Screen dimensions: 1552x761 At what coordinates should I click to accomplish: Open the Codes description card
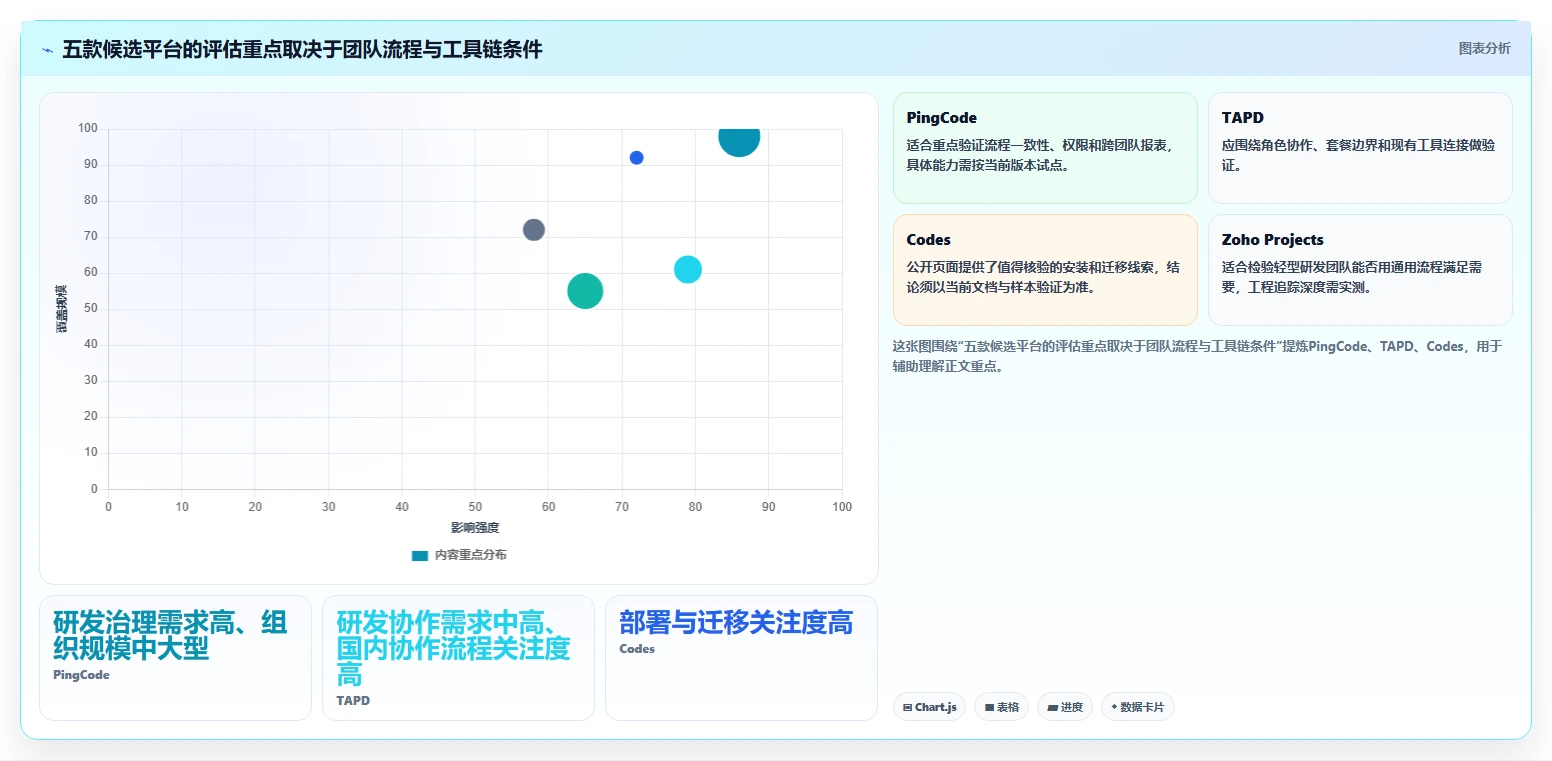pos(1045,270)
